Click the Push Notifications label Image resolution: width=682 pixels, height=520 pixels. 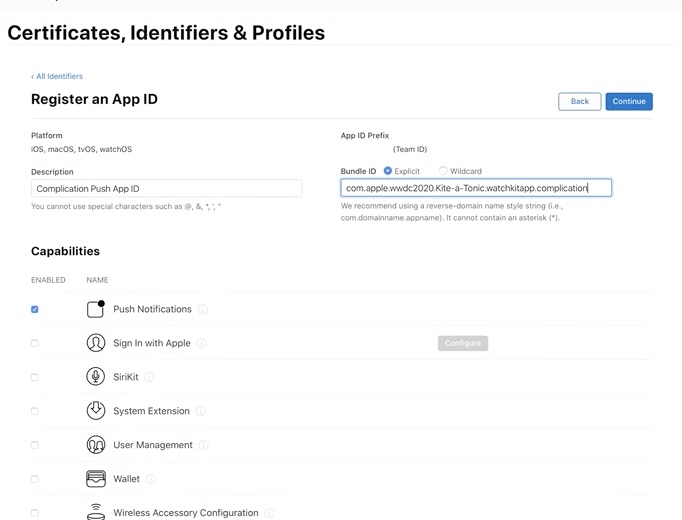click(x=152, y=309)
